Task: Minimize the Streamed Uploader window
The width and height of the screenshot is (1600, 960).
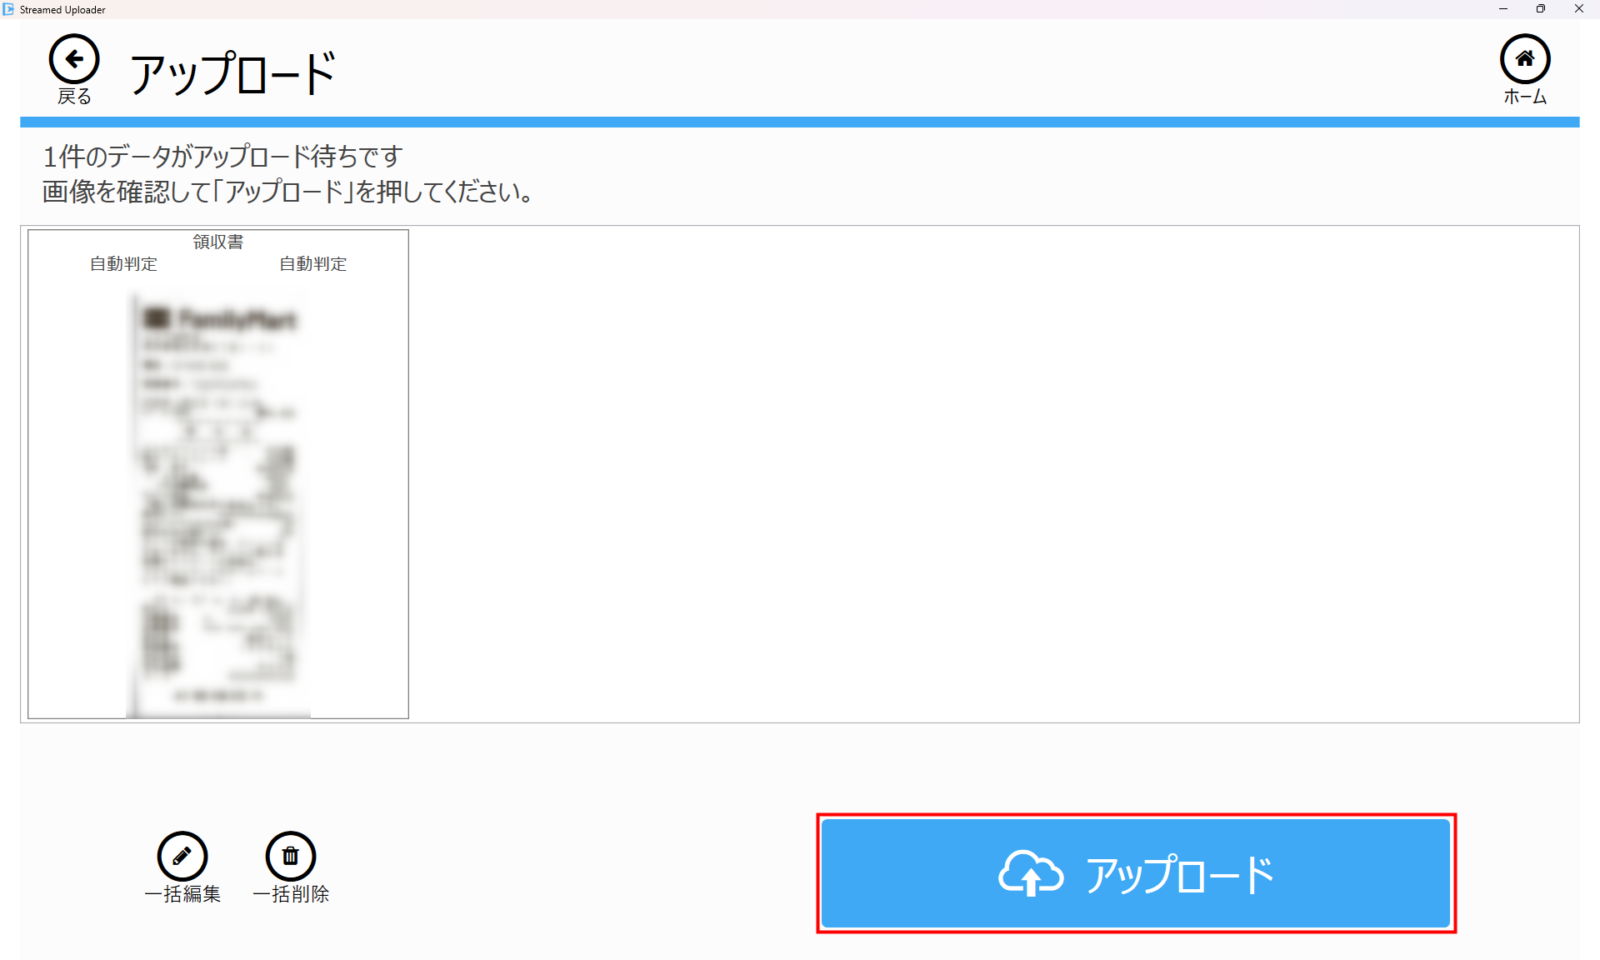Action: [x=1502, y=9]
